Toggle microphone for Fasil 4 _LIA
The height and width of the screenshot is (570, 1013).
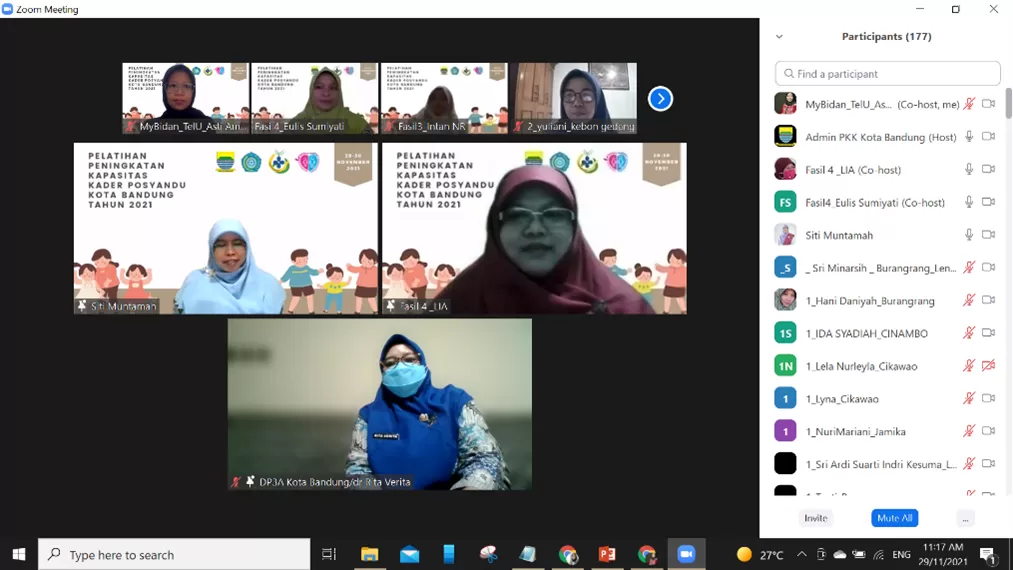(x=968, y=170)
